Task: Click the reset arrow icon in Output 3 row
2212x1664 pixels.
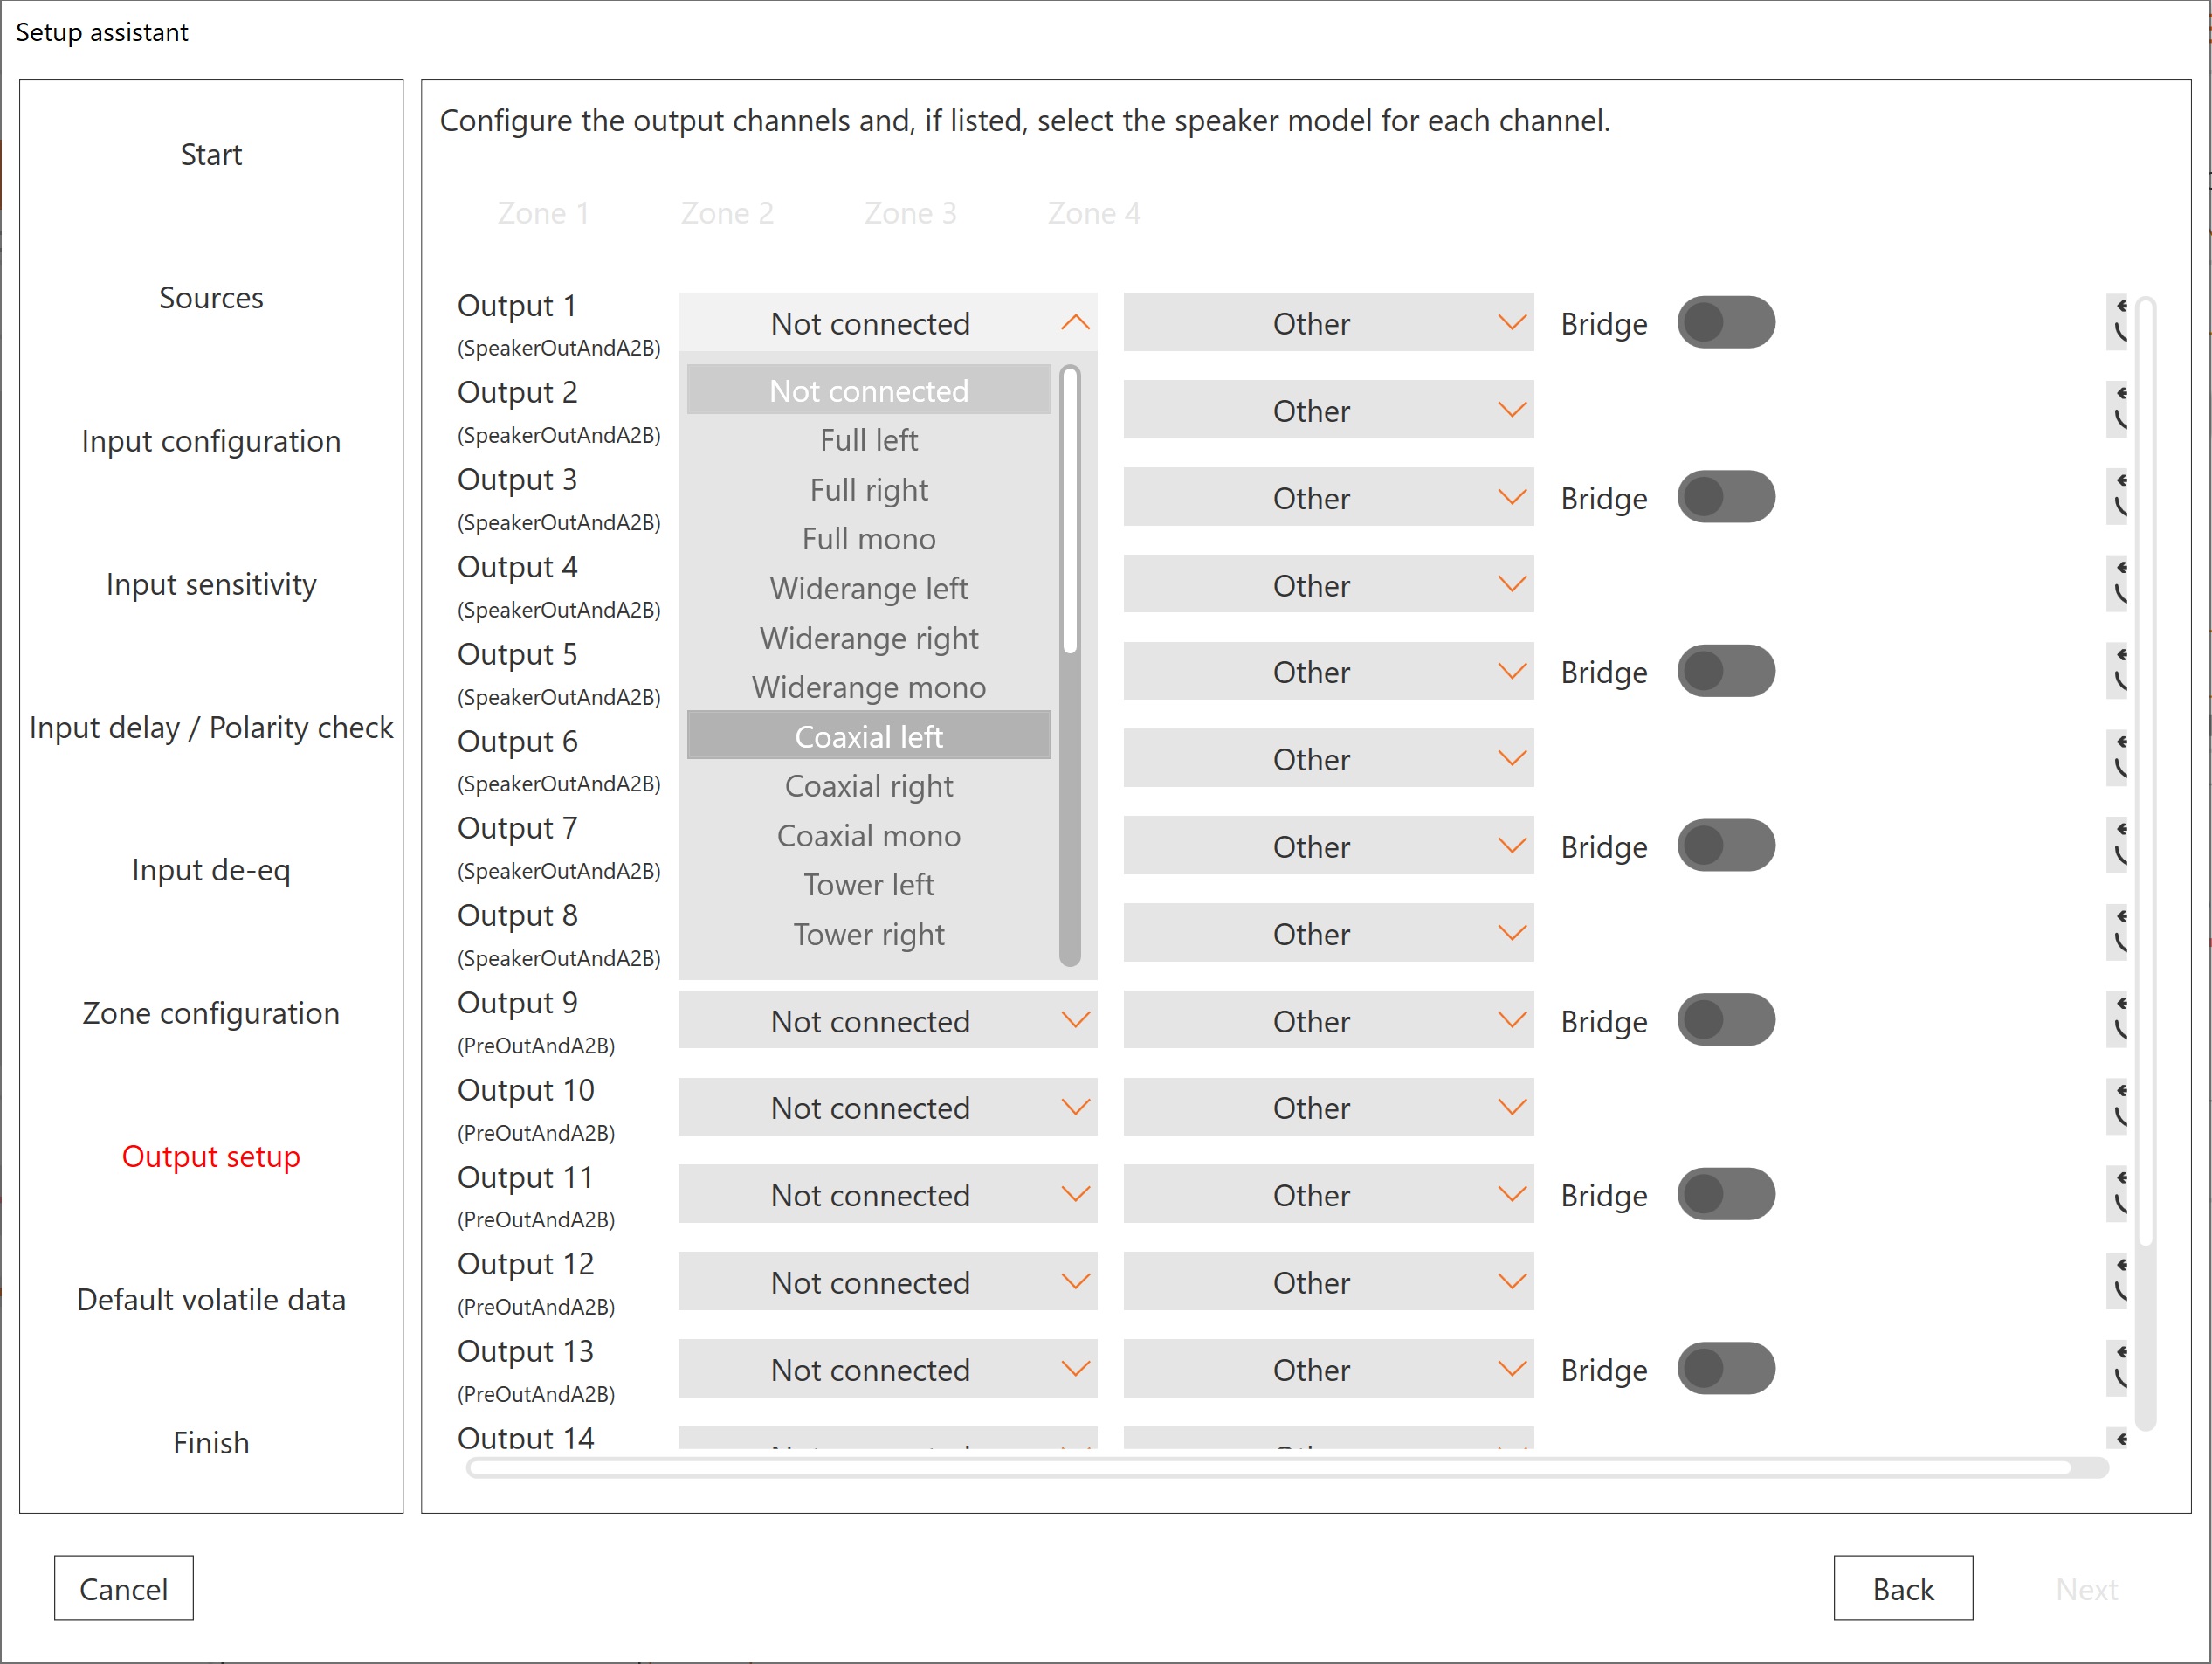Action: [x=2118, y=497]
